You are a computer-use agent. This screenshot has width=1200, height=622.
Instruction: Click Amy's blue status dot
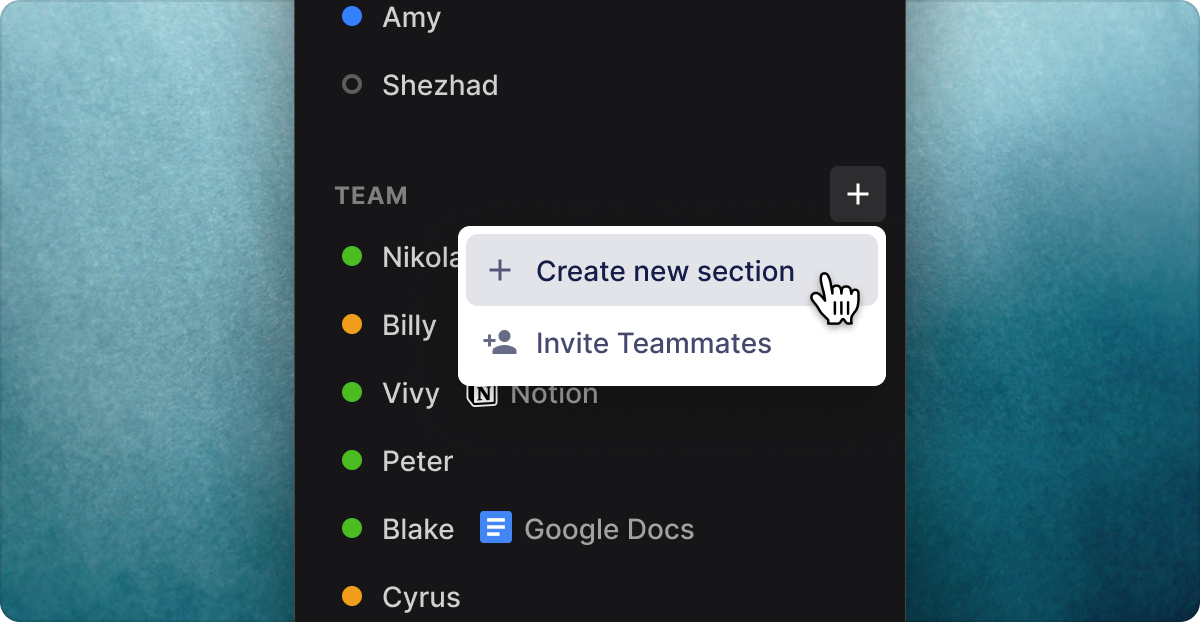coord(352,16)
